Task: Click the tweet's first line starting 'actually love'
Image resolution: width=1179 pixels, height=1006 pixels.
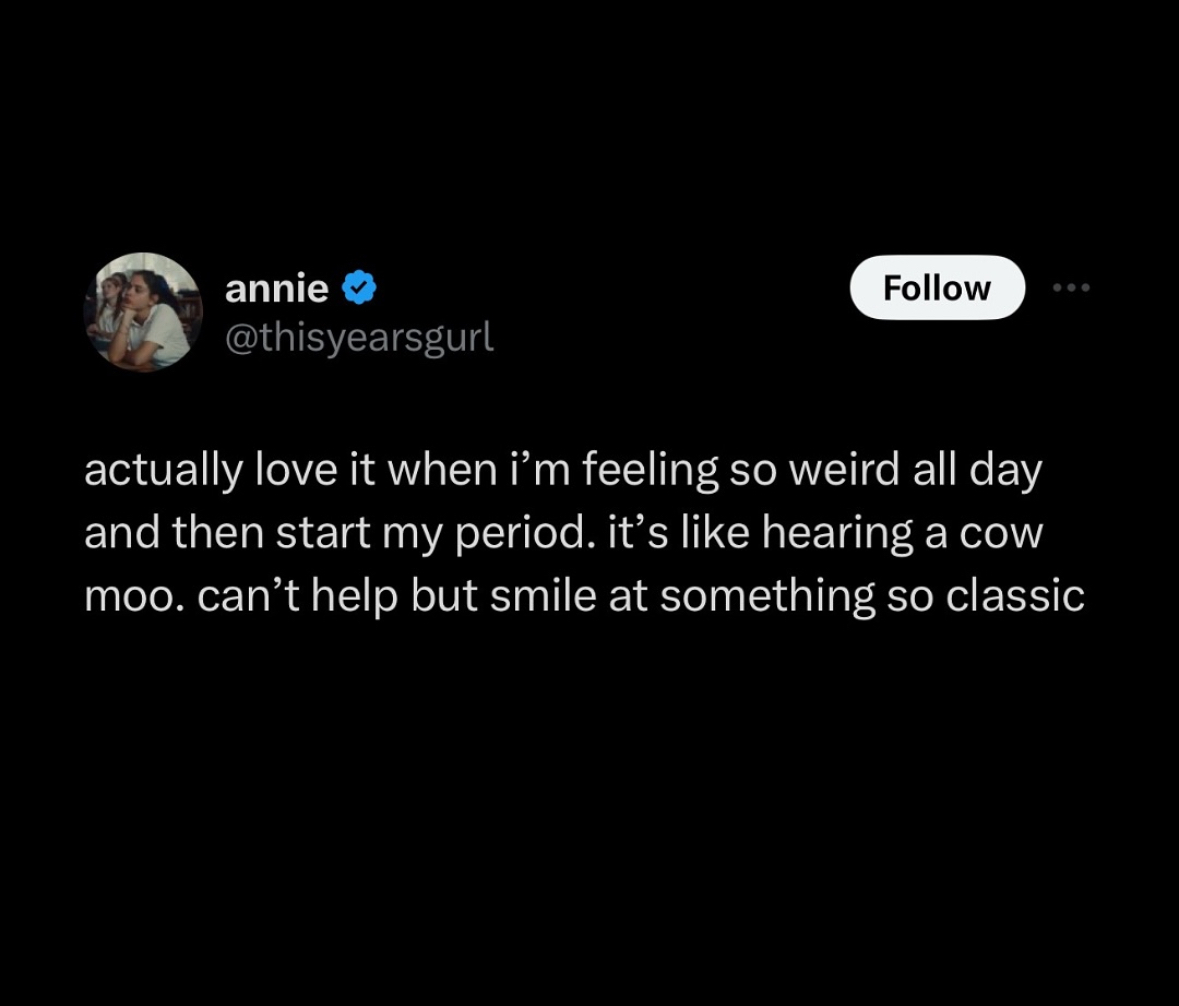Action: 563,471
